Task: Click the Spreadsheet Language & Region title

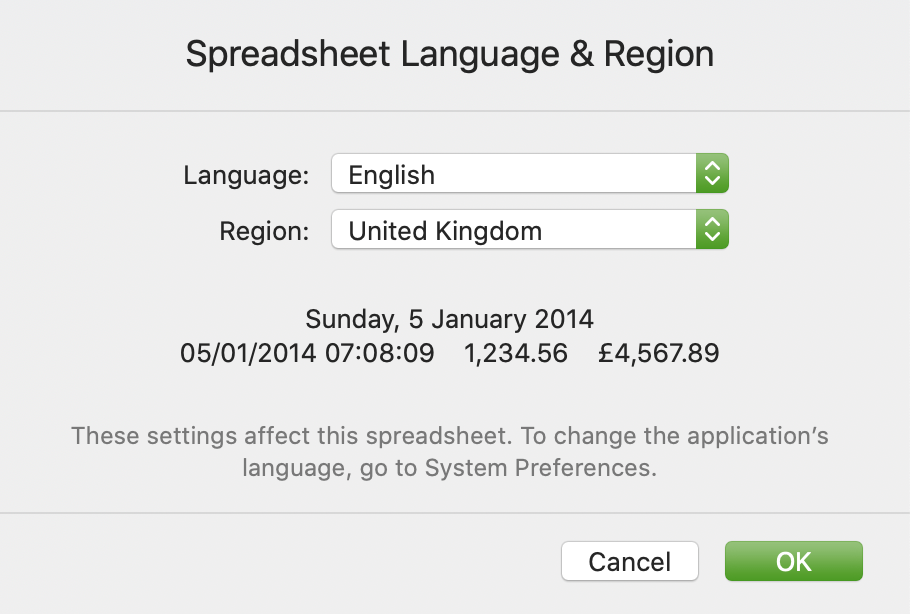Action: tap(450, 54)
